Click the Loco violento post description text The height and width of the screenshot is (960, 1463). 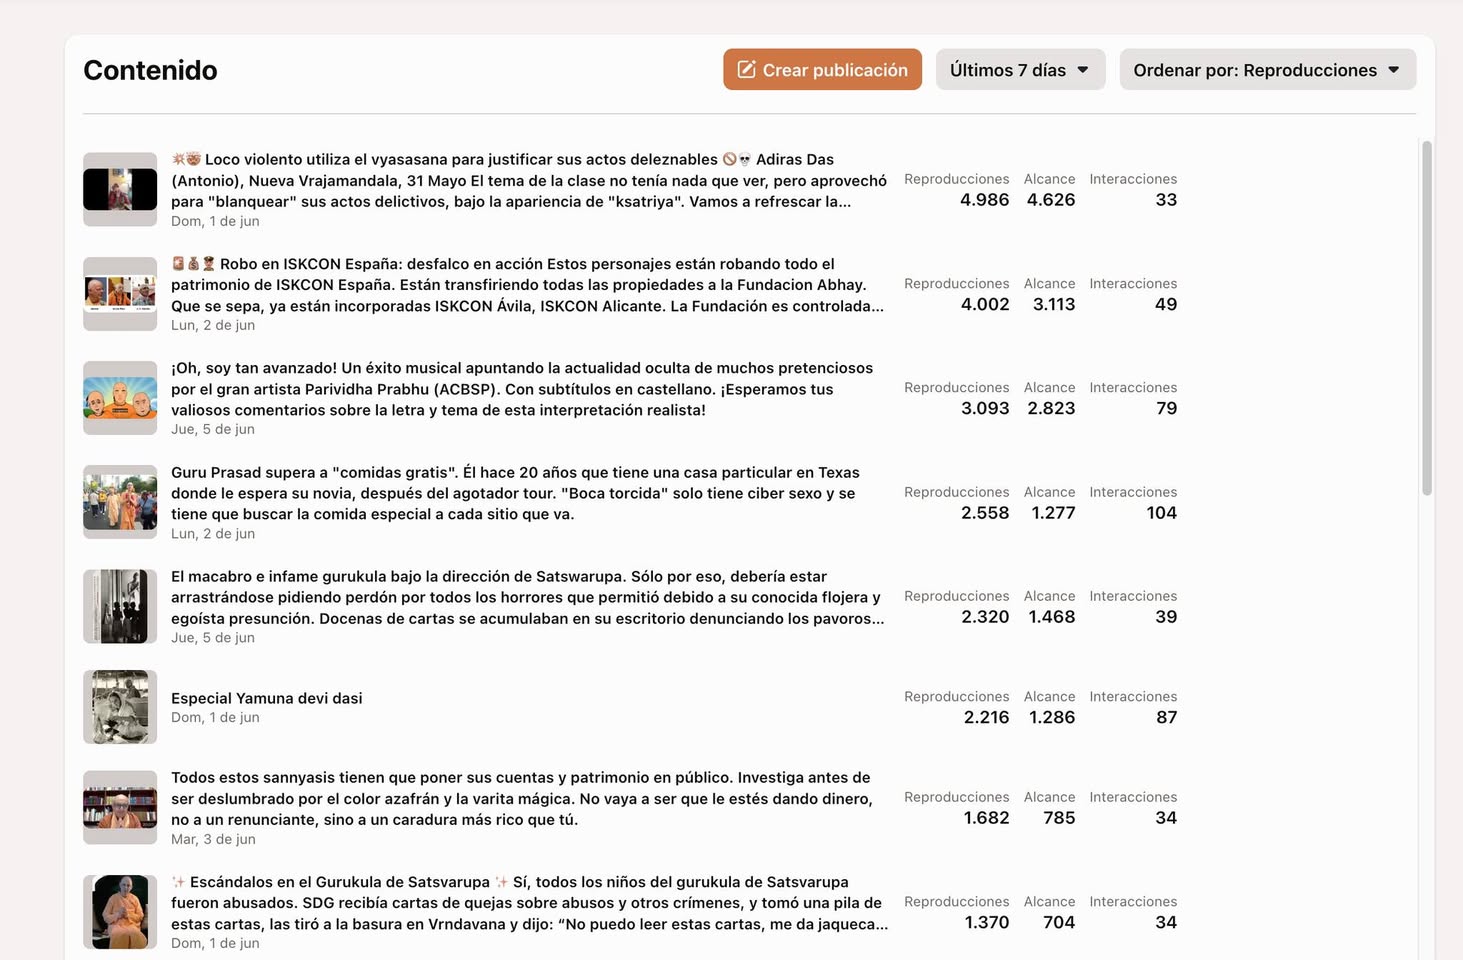[528, 180]
